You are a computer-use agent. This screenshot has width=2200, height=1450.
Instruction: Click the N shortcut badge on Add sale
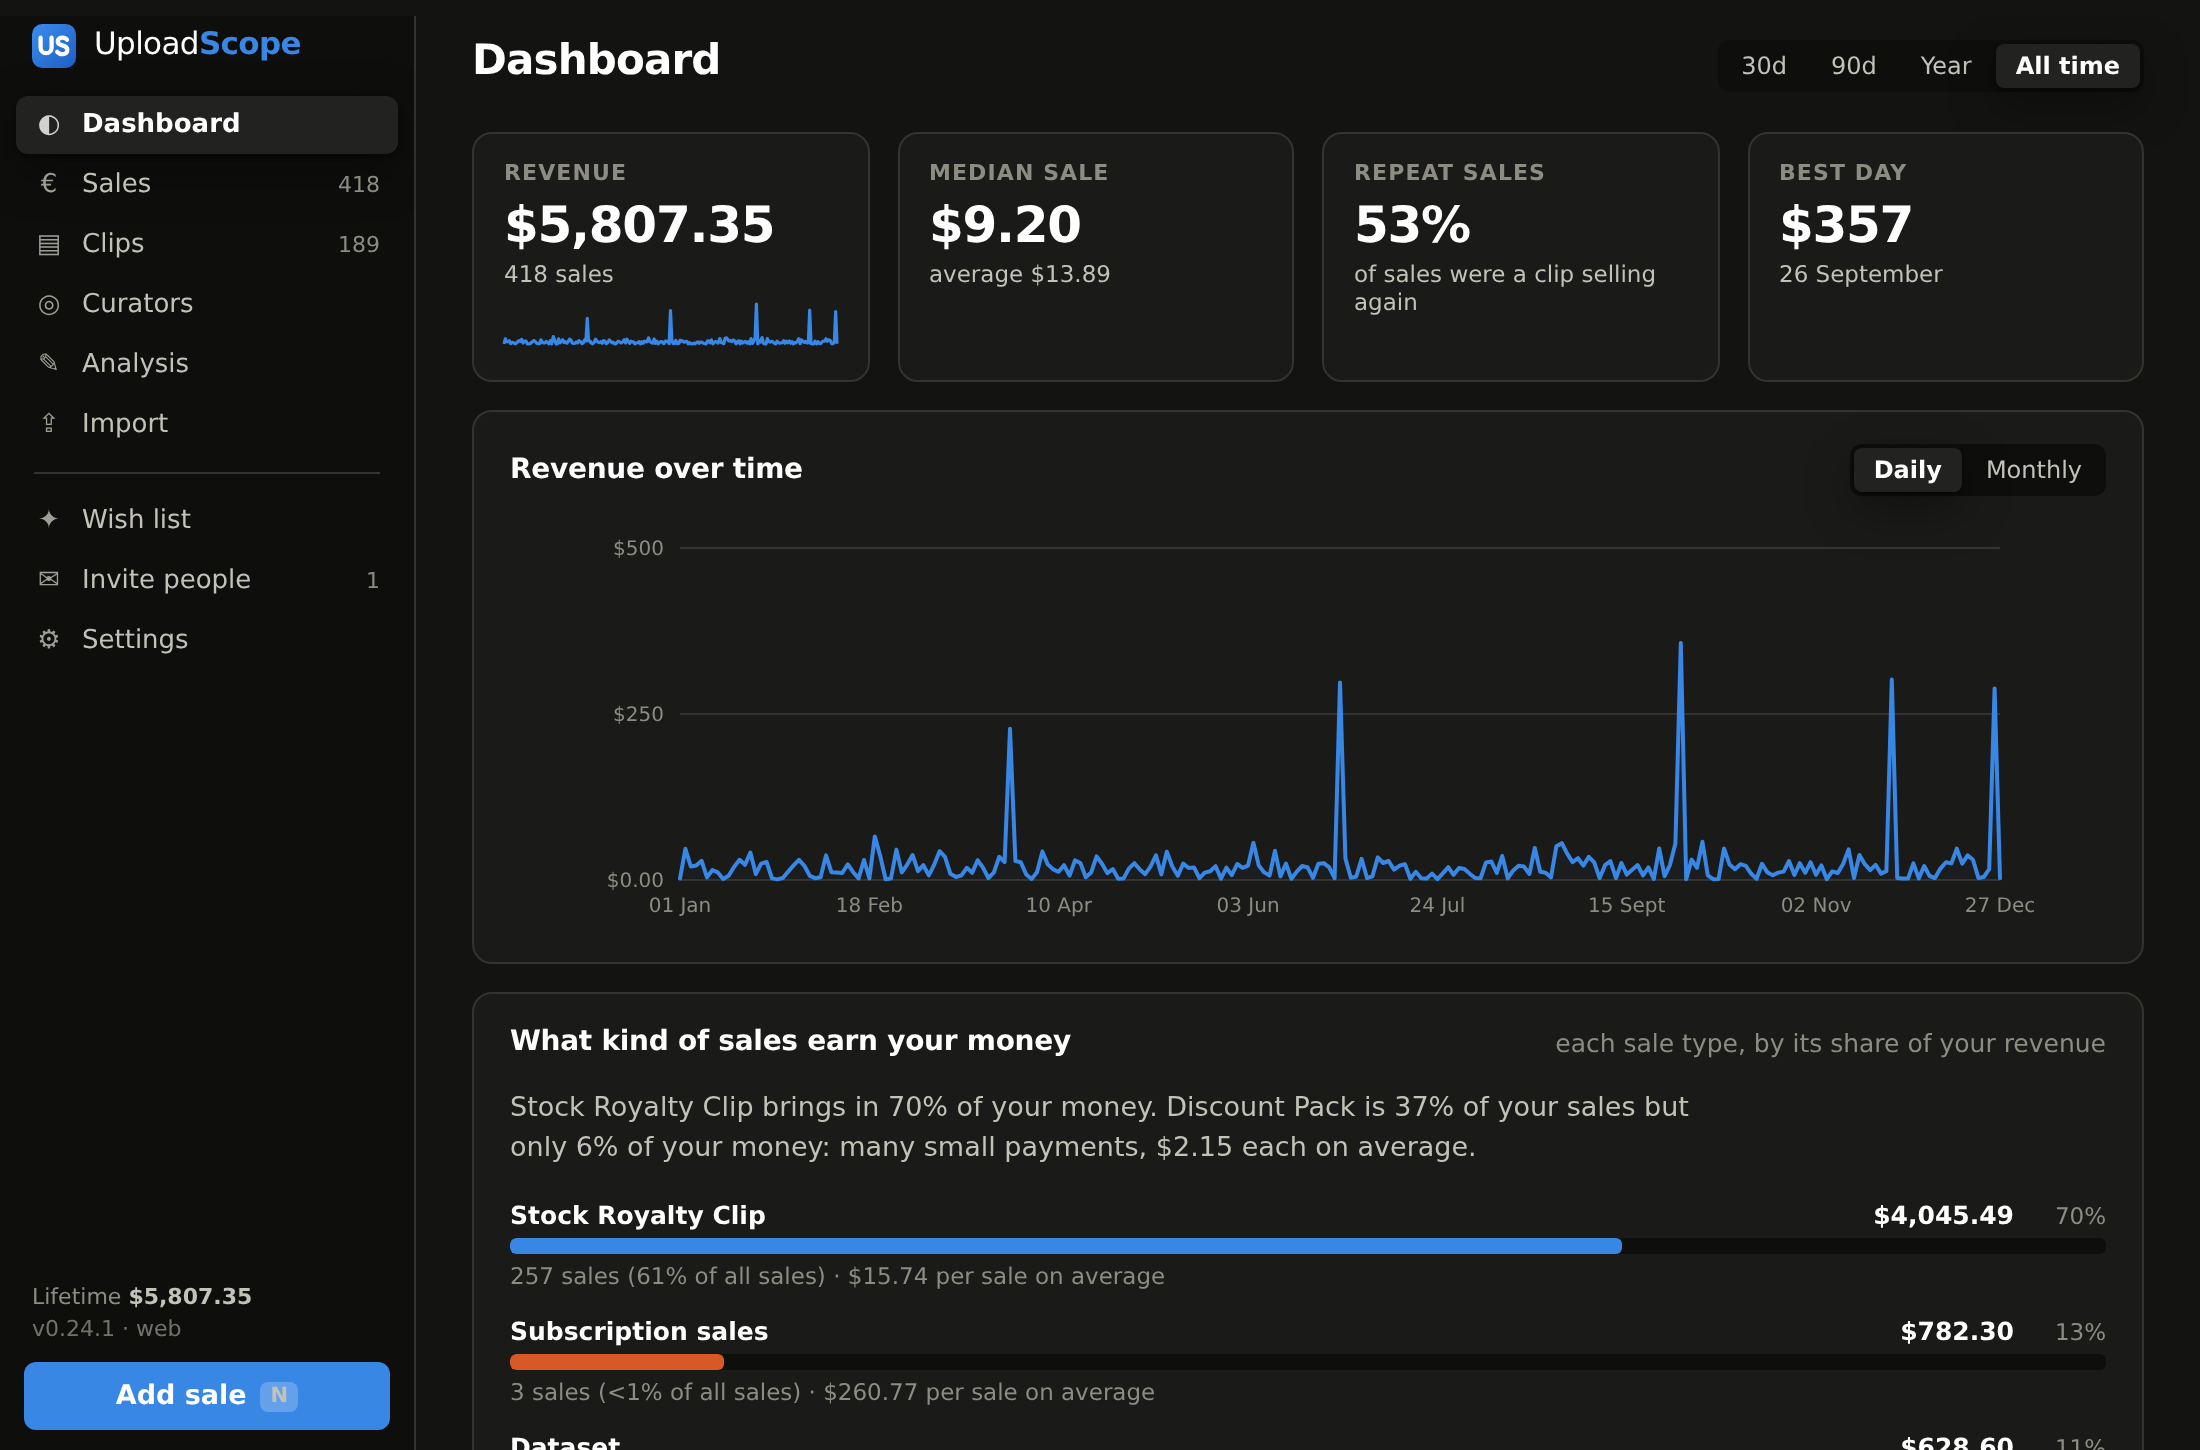click(x=279, y=1395)
